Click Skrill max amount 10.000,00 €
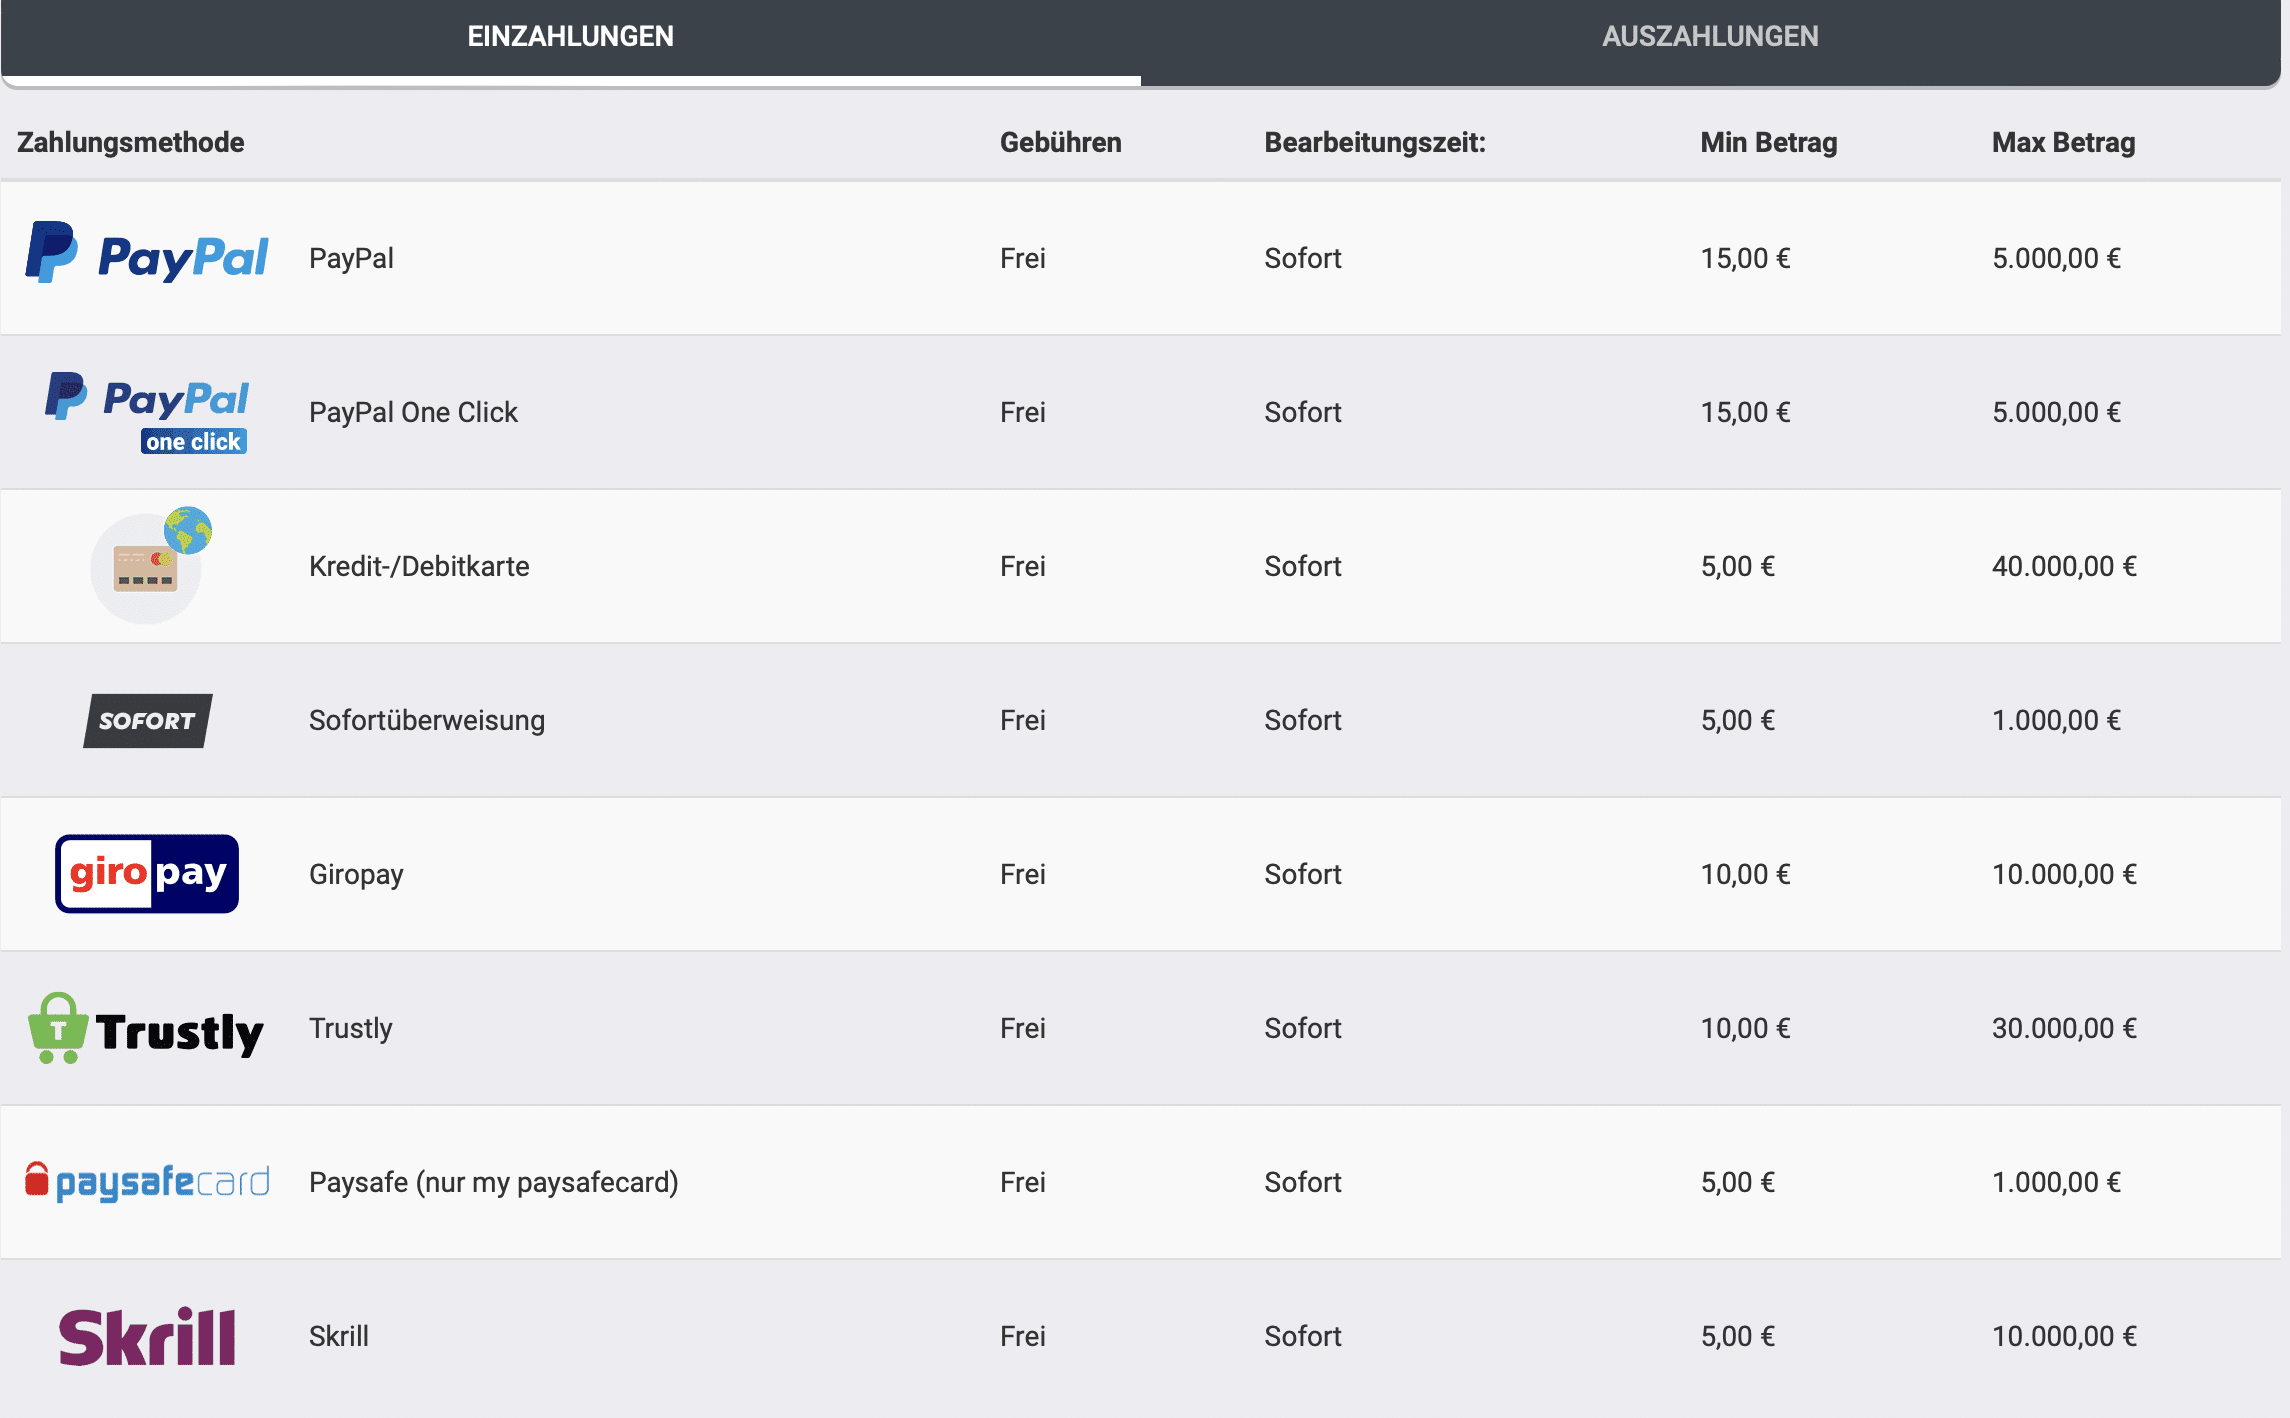Image resolution: width=2290 pixels, height=1418 pixels. (x=2064, y=1337)
